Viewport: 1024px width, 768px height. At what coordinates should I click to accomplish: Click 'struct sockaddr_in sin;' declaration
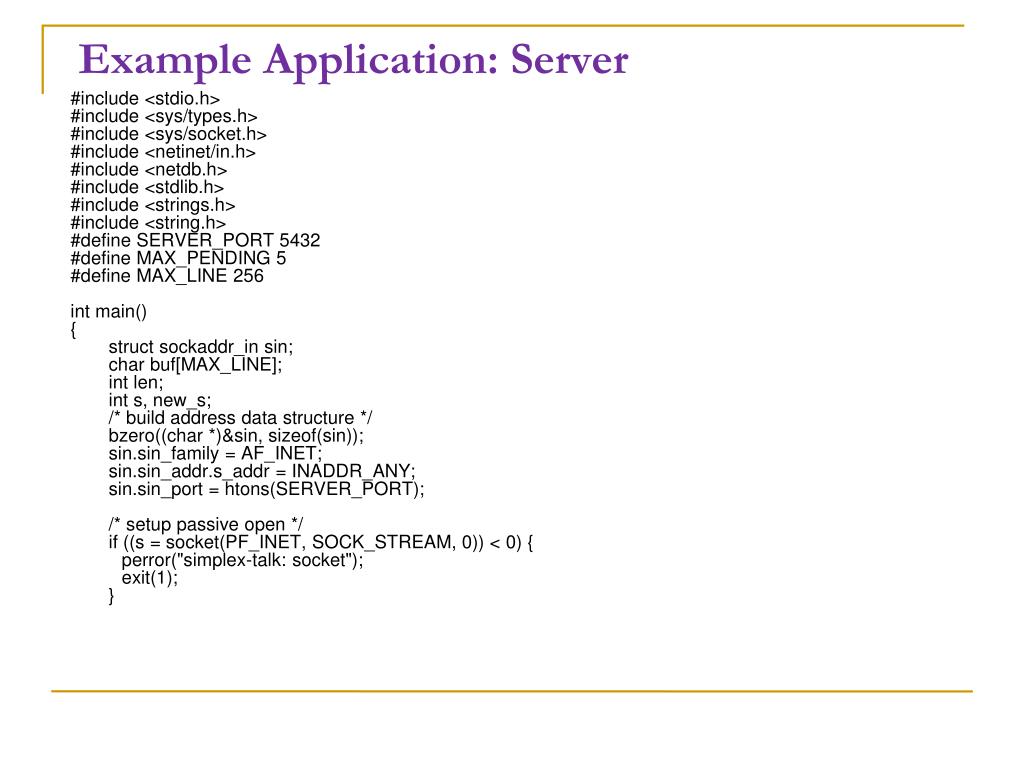[200, 347]
